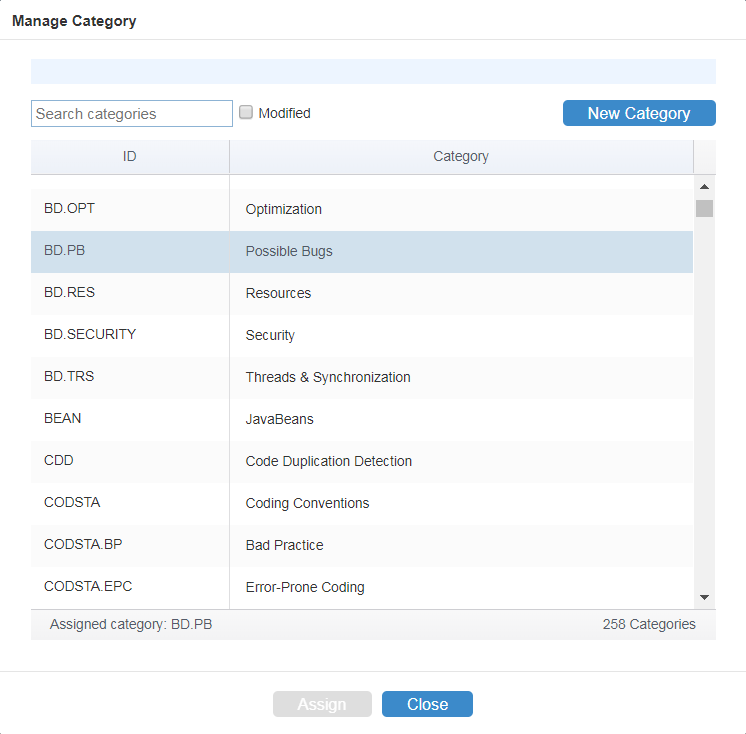Click the Search categories input field

pyautogui.click(x=132, y=113)
